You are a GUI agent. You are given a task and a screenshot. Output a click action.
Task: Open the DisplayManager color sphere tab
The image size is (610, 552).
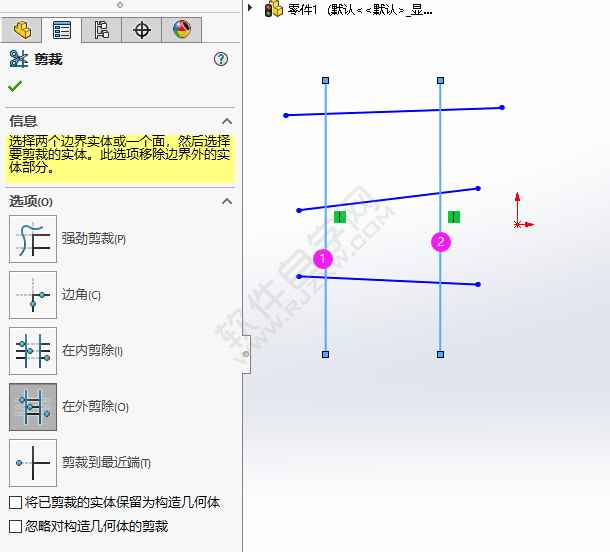[182, 30]
